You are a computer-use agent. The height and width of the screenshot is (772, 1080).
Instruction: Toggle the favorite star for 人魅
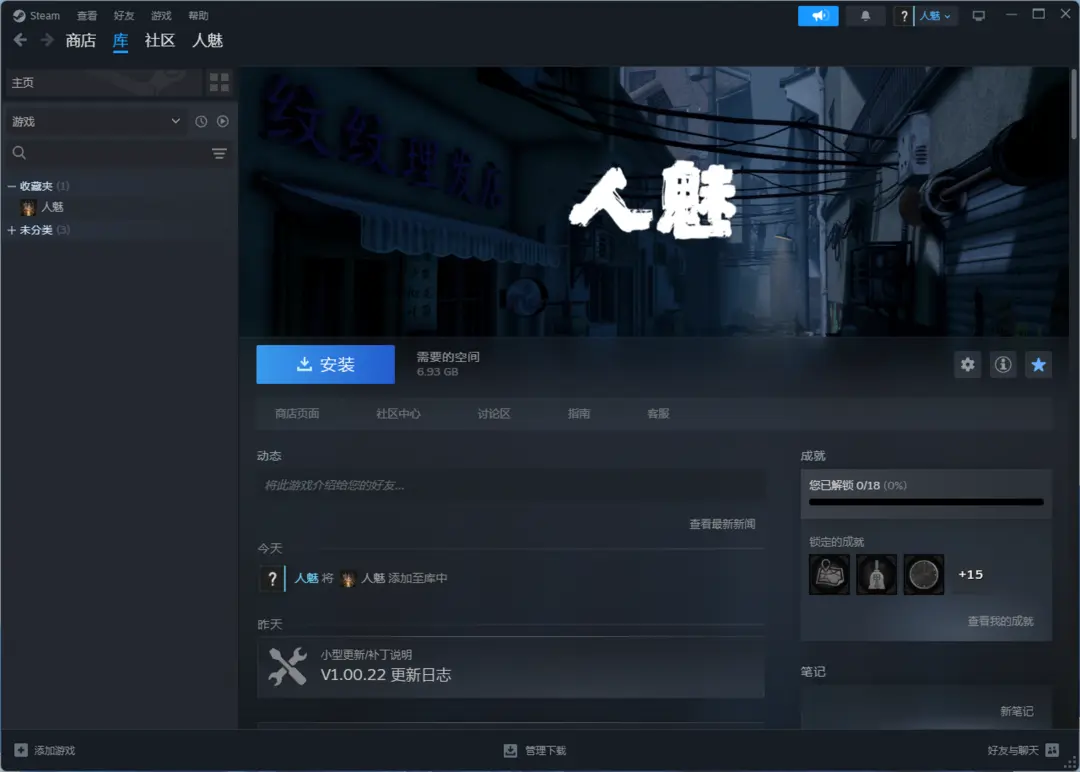point(1038,364)
